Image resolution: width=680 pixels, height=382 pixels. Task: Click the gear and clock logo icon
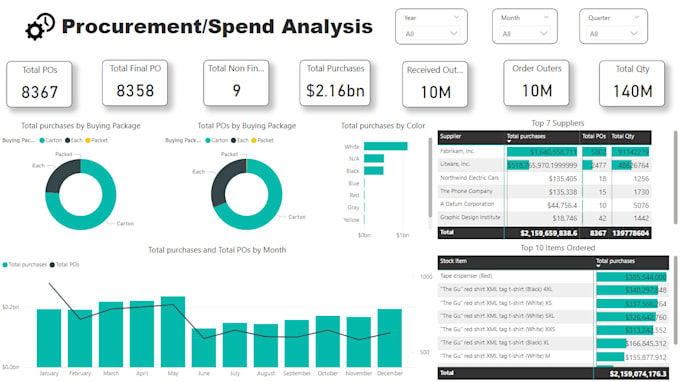coord(40,26)
